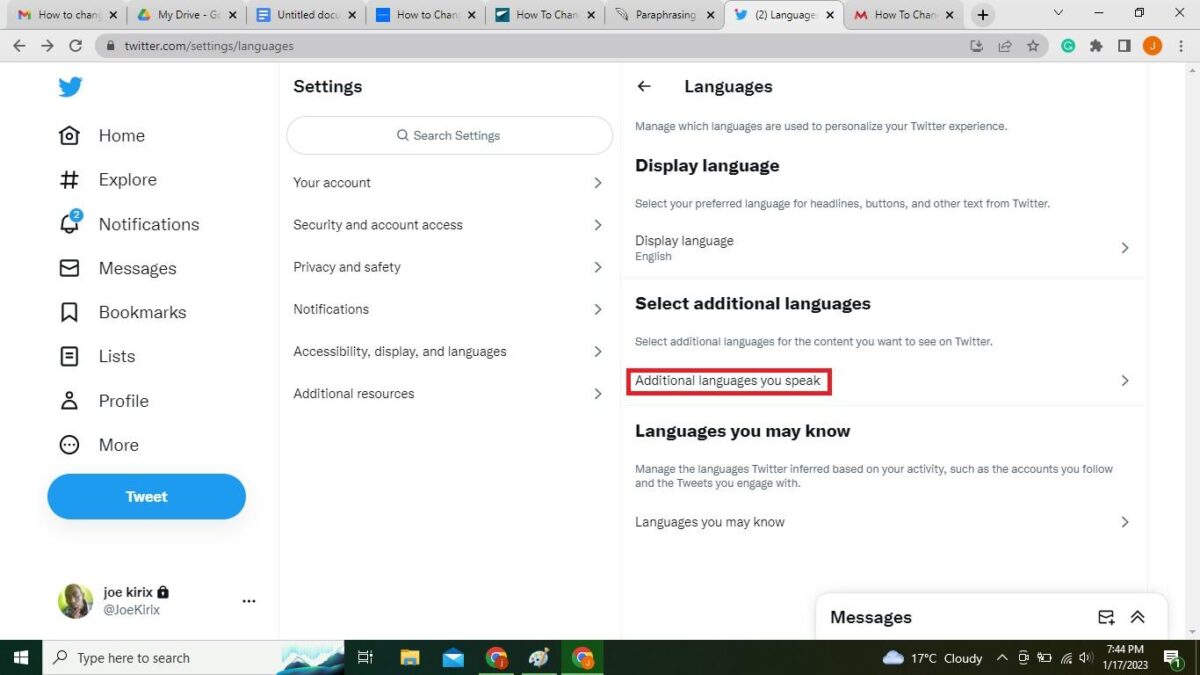Switch to Untitled document tab
This screenshot has width=1200, height=675.
tap(306, 15)
